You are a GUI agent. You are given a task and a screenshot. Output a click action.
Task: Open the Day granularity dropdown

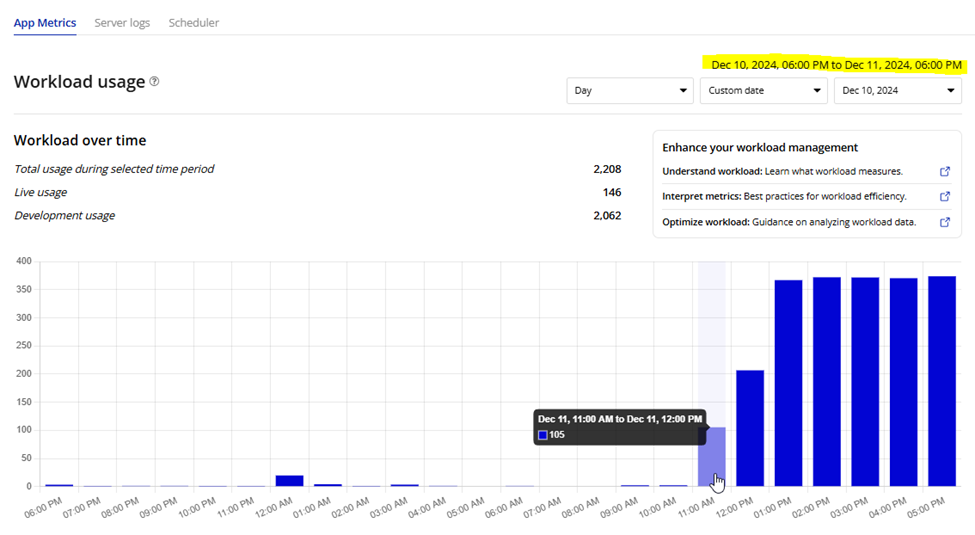629,91
